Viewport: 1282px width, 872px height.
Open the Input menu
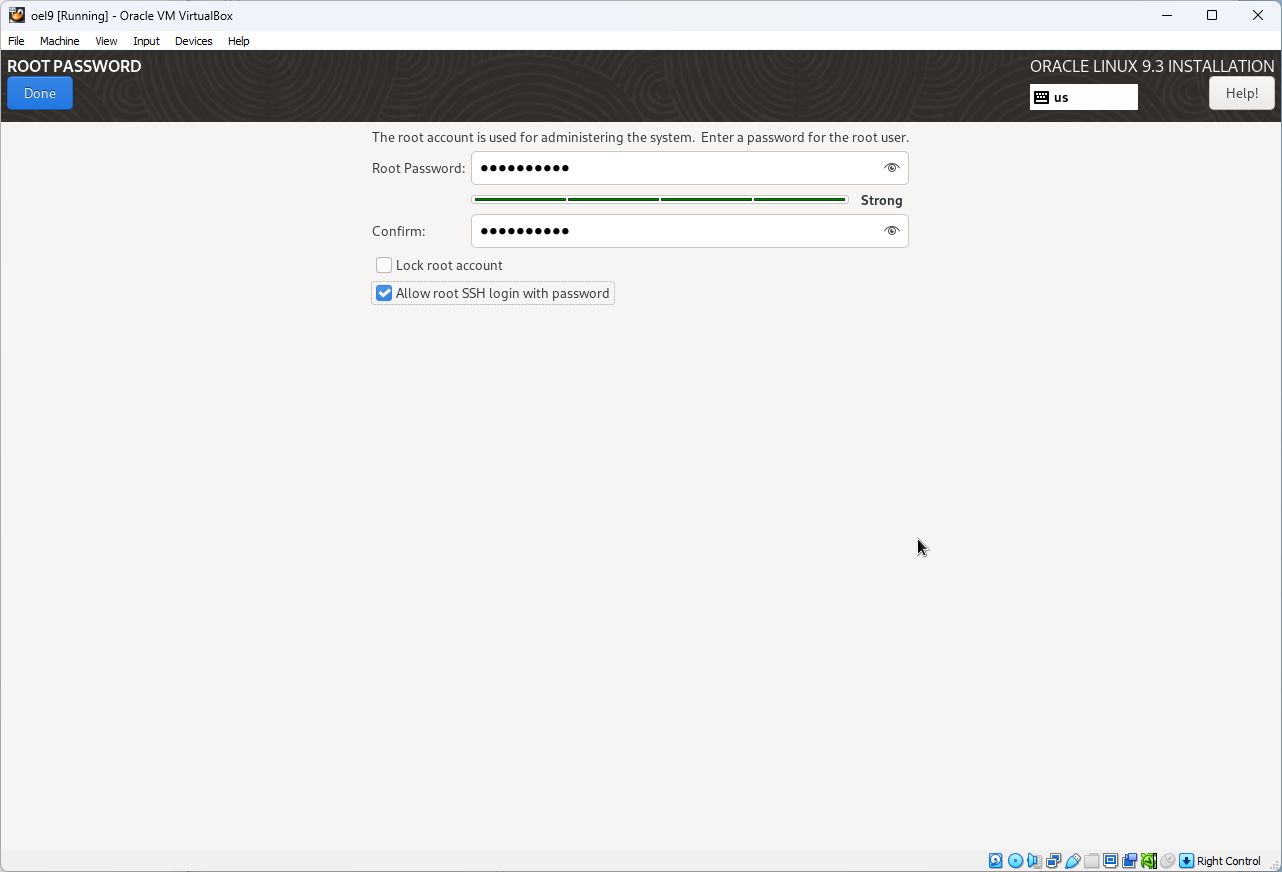click(146, 41)
